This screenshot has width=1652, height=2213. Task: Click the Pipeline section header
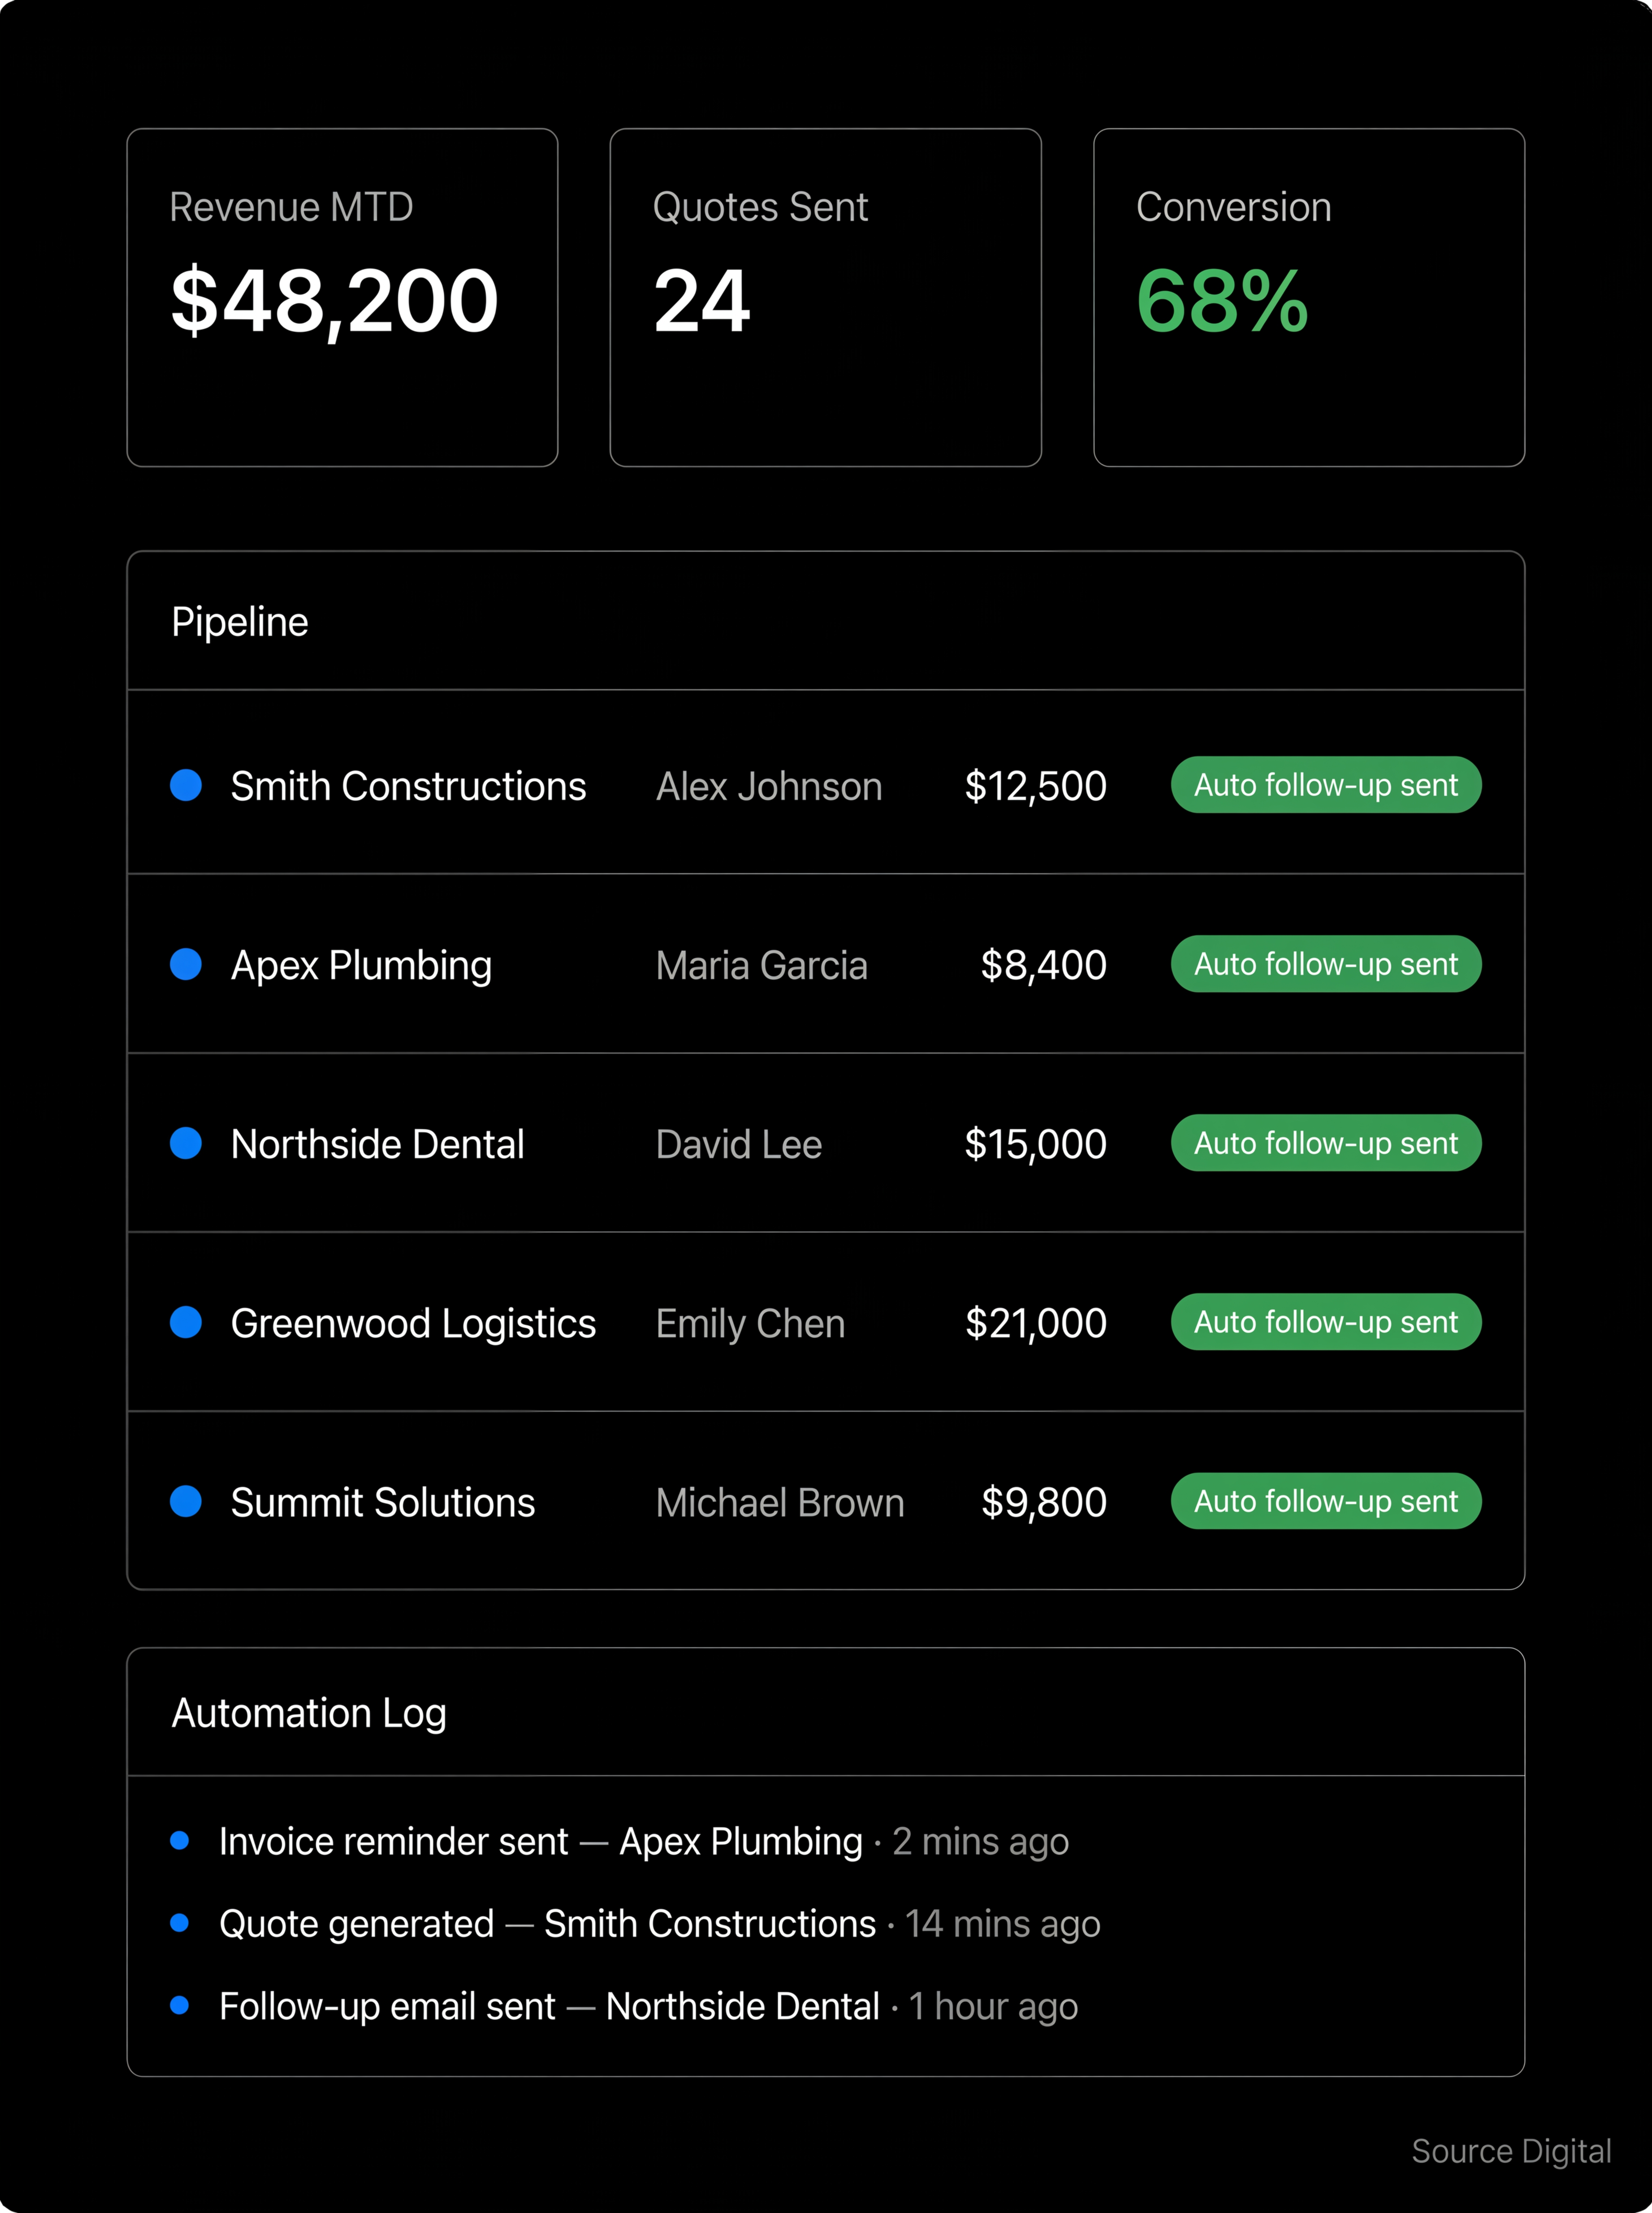pos(240,622)
